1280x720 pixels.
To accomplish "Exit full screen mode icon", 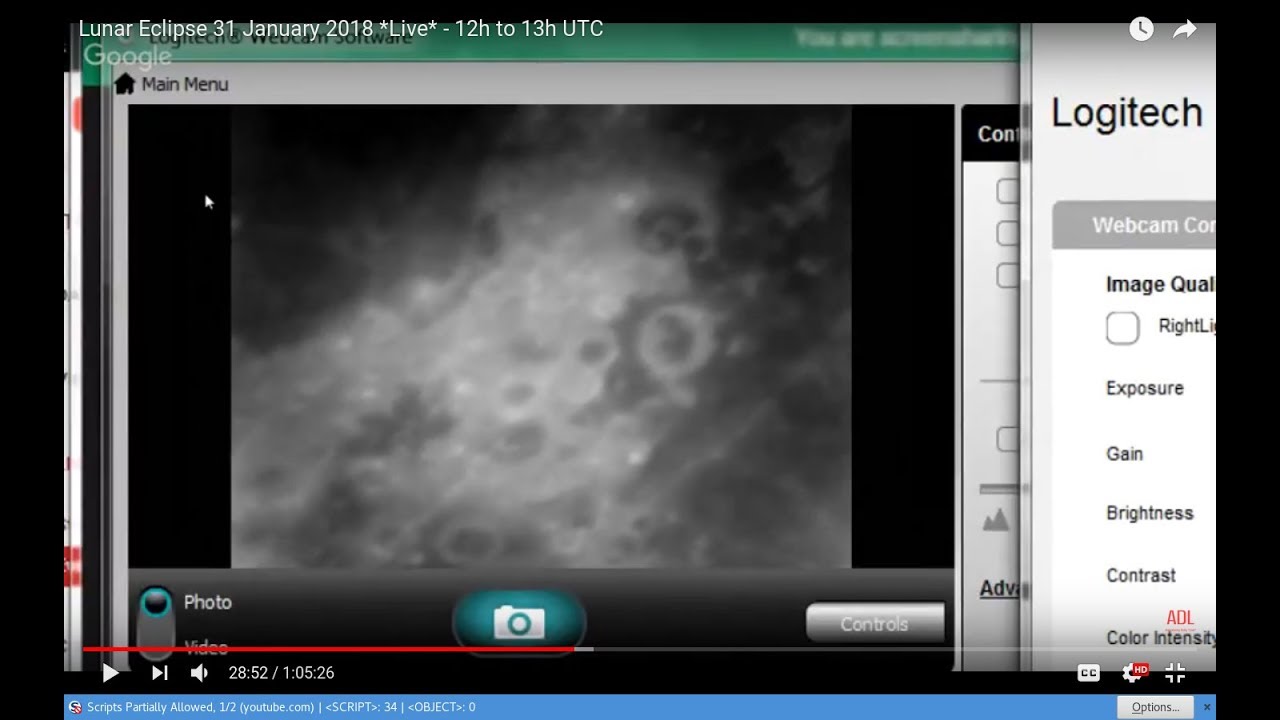I will tap(1175, 673).
